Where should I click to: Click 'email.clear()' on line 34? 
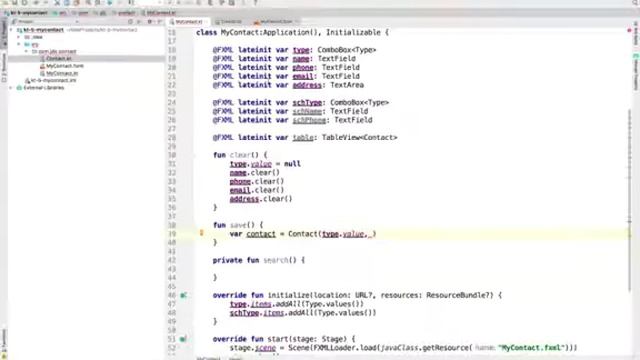[257, 190]
